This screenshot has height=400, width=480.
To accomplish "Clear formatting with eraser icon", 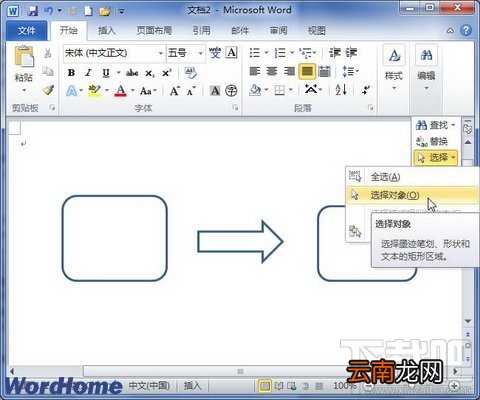I will point(190,73).
